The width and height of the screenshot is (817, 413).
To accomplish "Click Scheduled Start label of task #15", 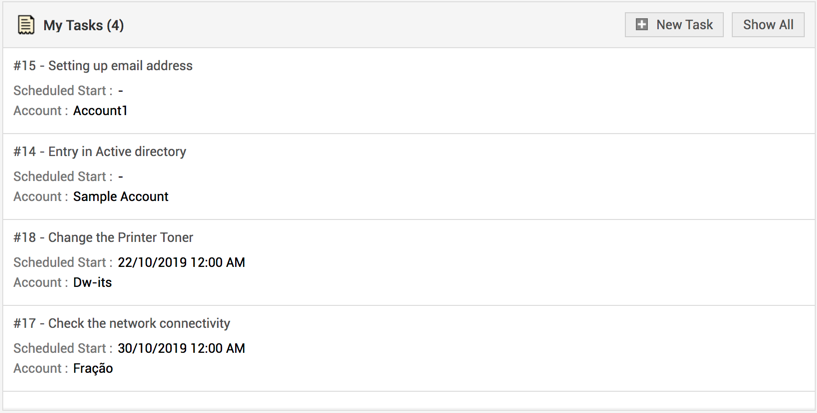I will [62, 91].
